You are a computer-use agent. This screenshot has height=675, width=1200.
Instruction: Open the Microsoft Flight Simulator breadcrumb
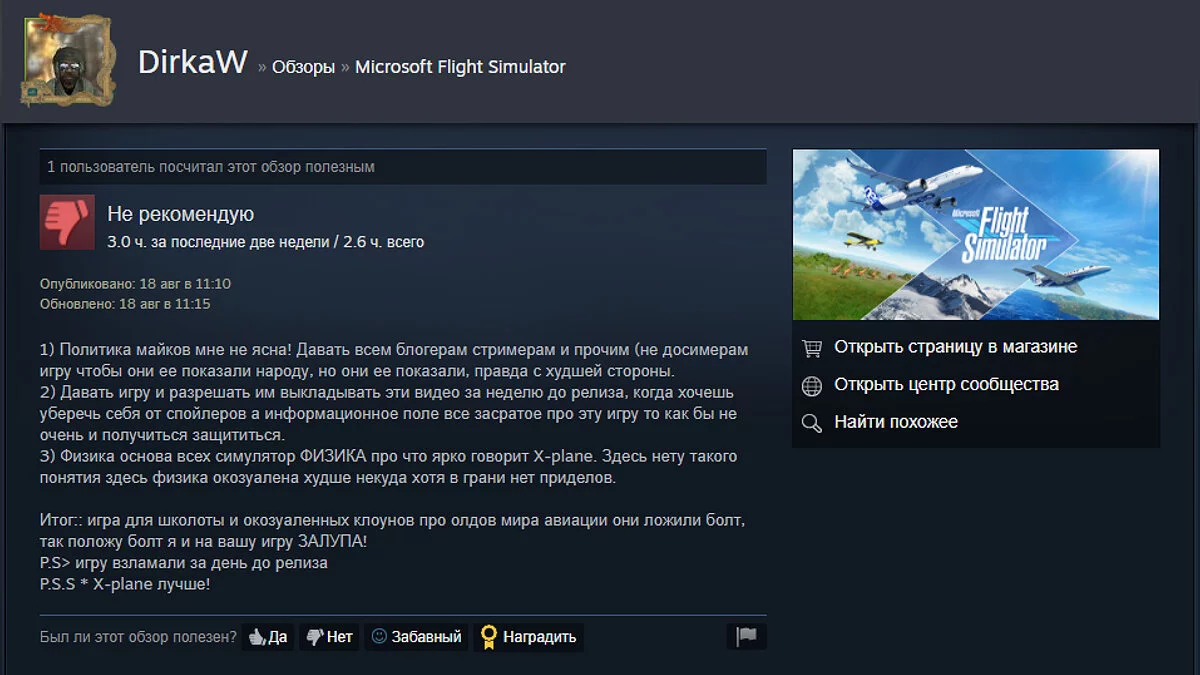pos(460,67)
